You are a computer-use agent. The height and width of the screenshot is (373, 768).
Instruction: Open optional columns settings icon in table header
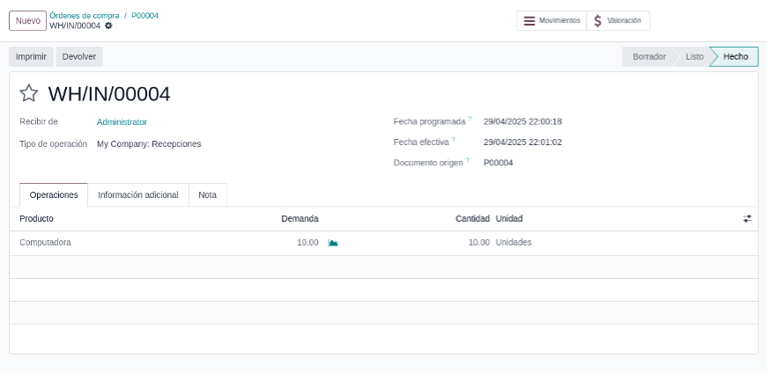click(747, 219)
